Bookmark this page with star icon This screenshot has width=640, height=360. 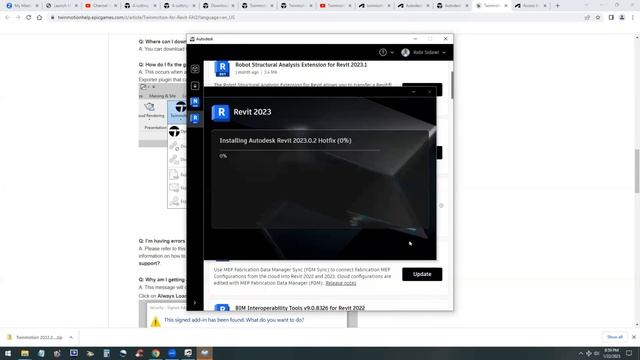tap(598, 18)
